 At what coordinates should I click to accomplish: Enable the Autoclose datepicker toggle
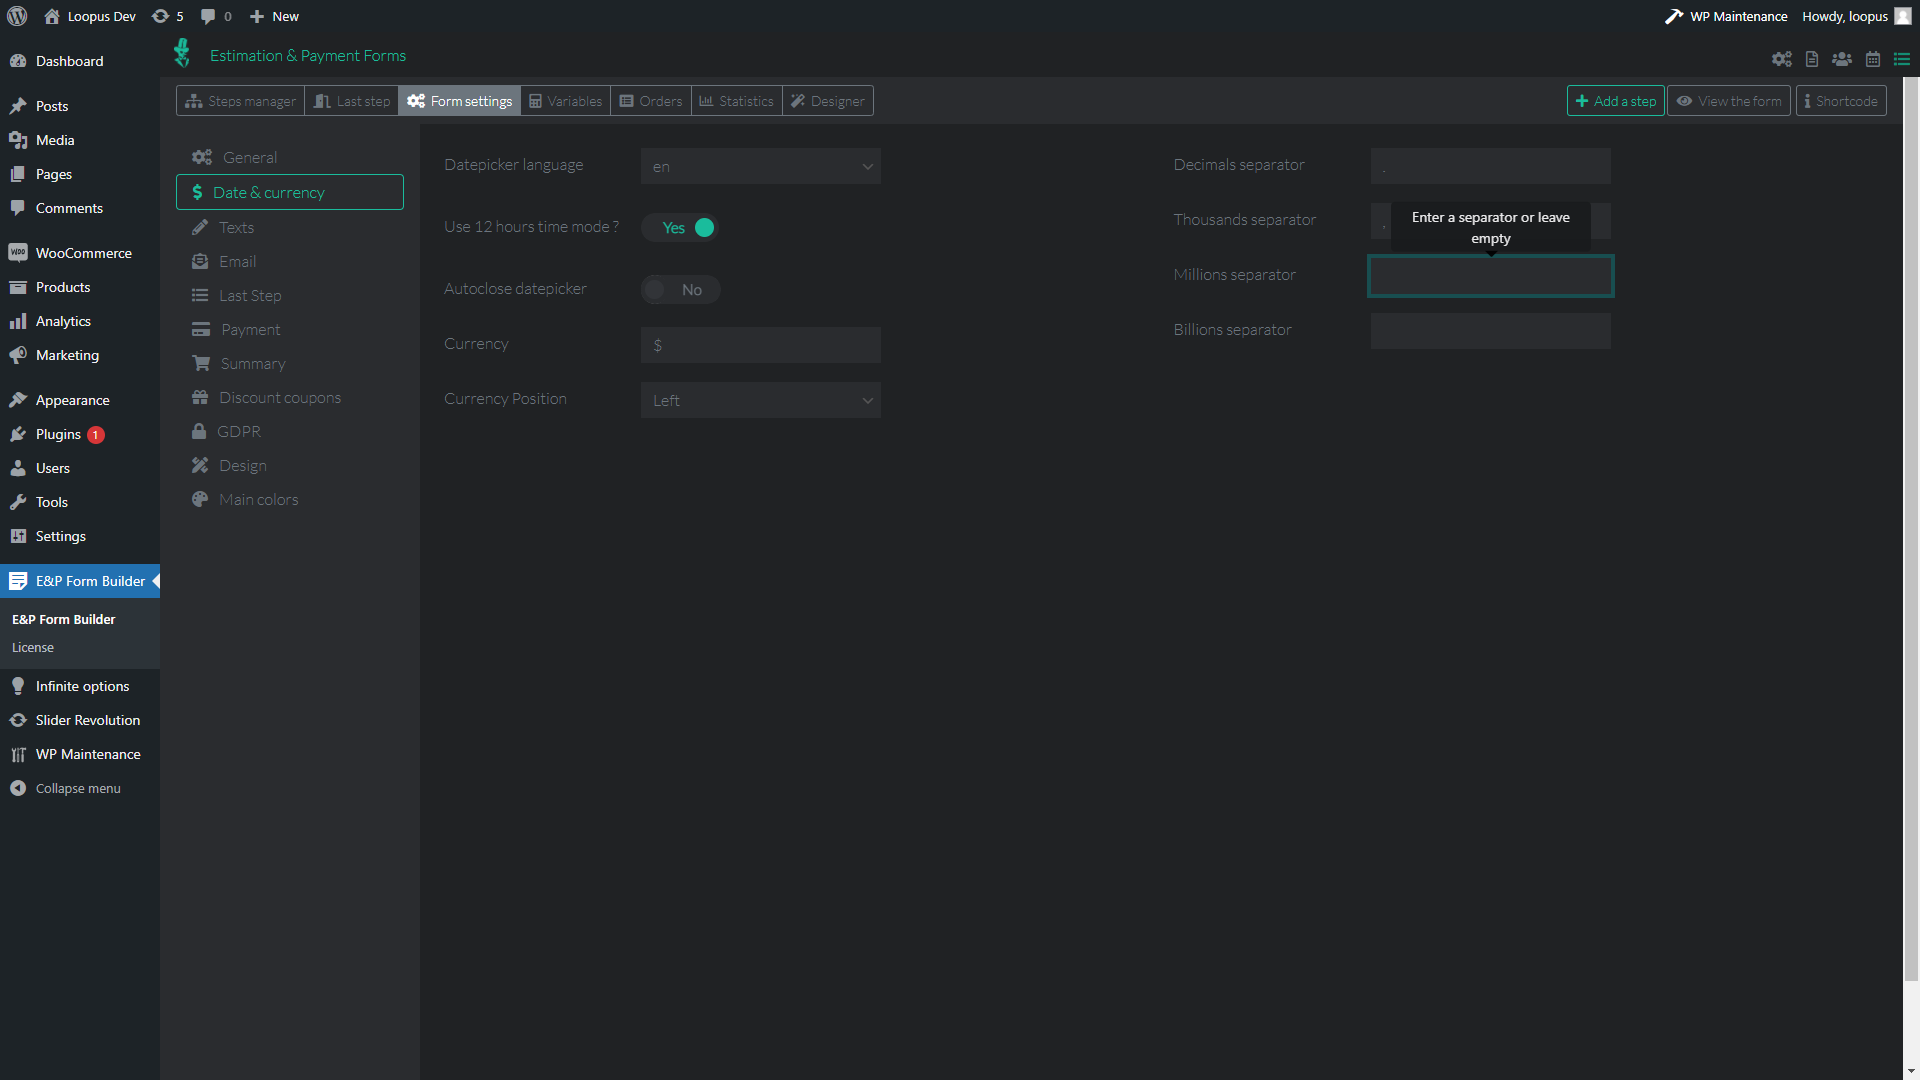click(x=680, y=290)
